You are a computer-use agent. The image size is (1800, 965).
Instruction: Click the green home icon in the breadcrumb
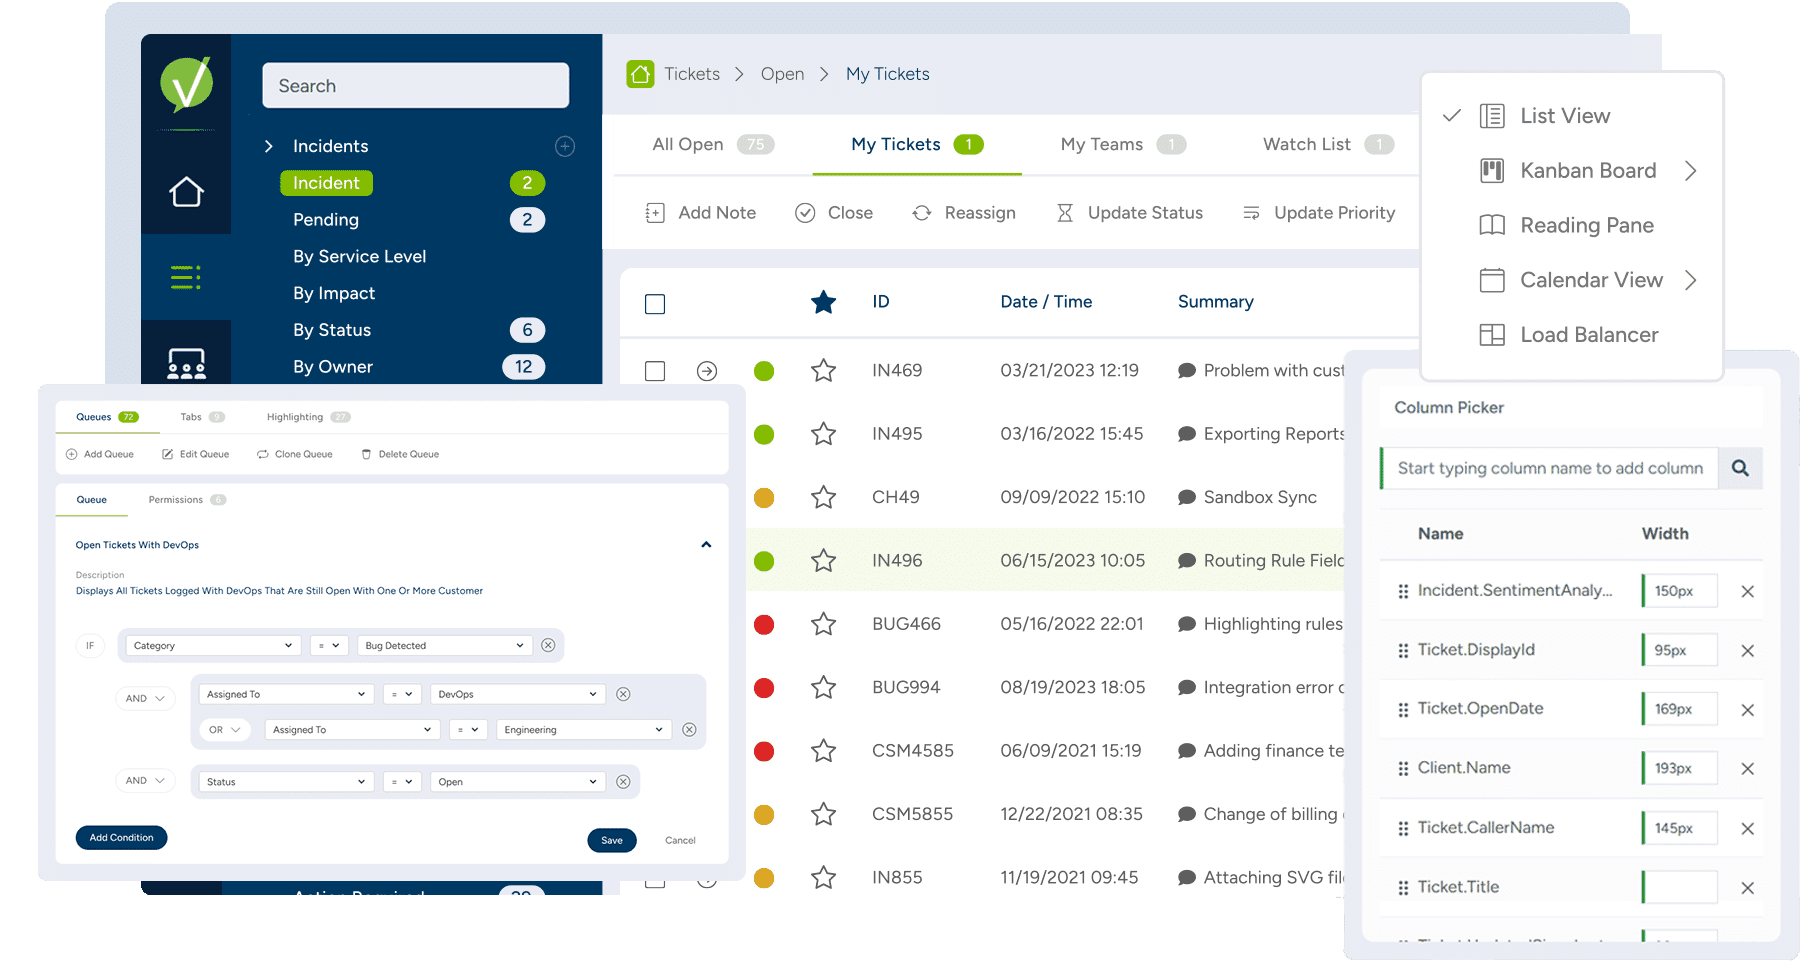point(640,74)
